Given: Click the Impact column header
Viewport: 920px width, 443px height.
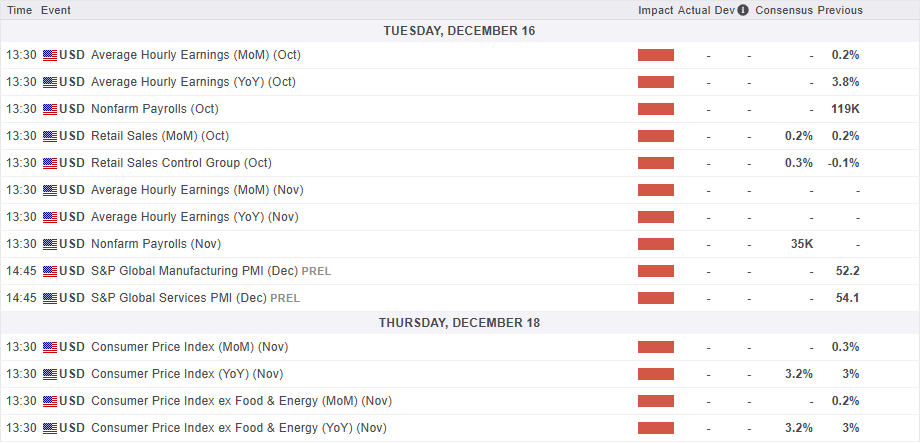Looking at the screenshot, I should (656, 10).
